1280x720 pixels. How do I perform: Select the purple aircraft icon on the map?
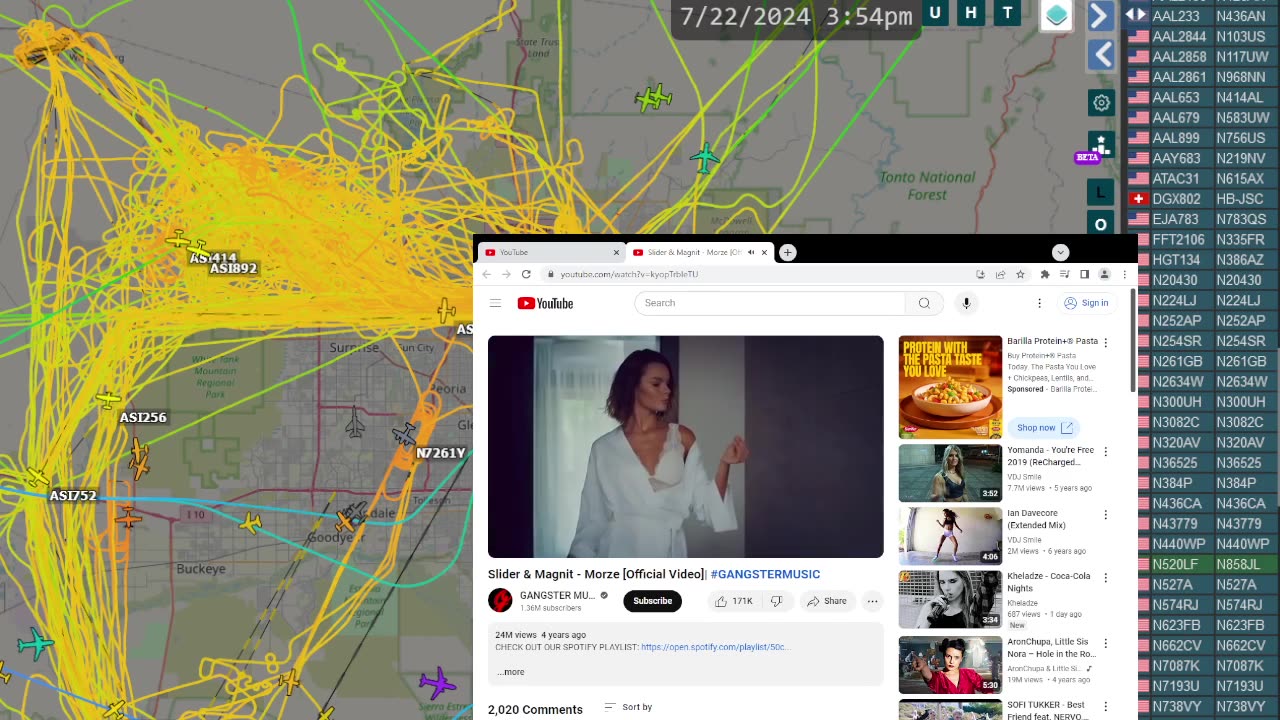437,683
